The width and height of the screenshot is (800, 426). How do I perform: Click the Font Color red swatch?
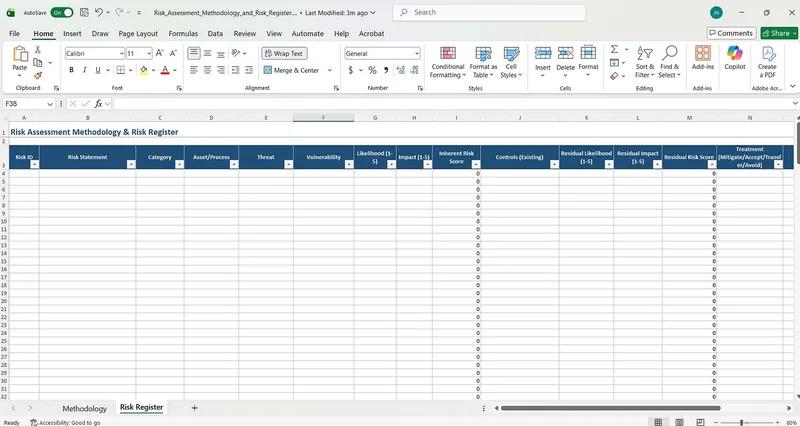[165, 70]
